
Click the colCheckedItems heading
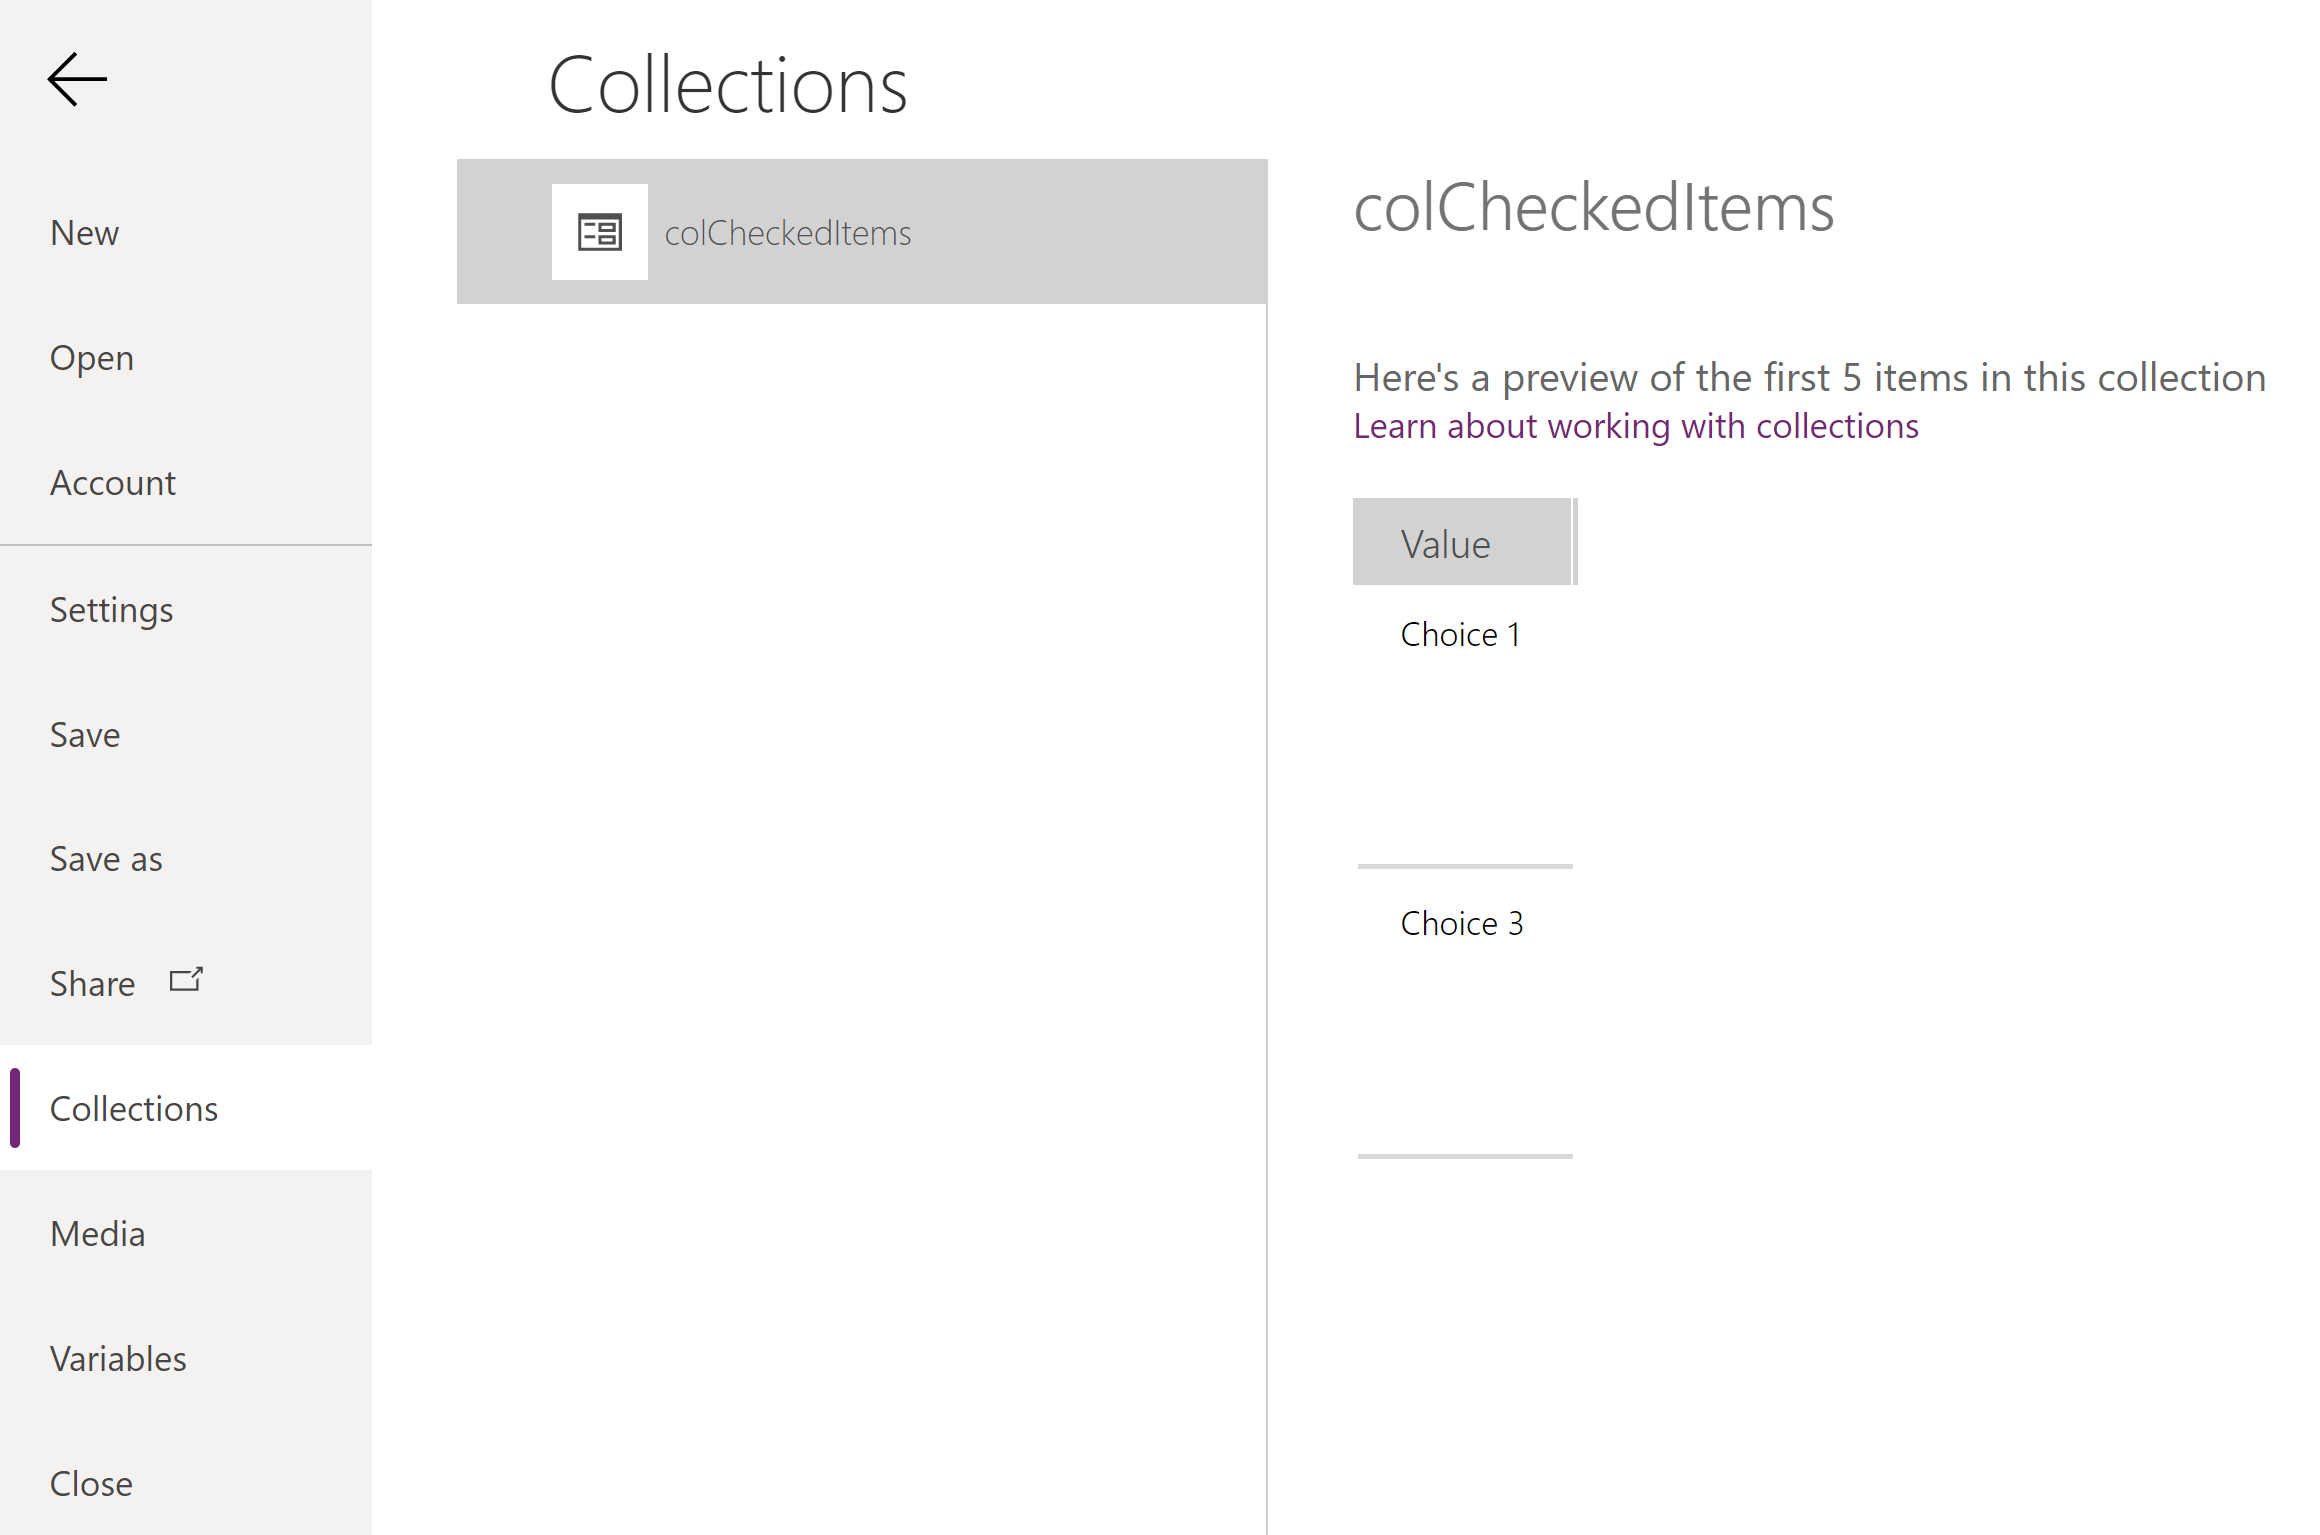pyautogui.click(x=1594, y=208)
